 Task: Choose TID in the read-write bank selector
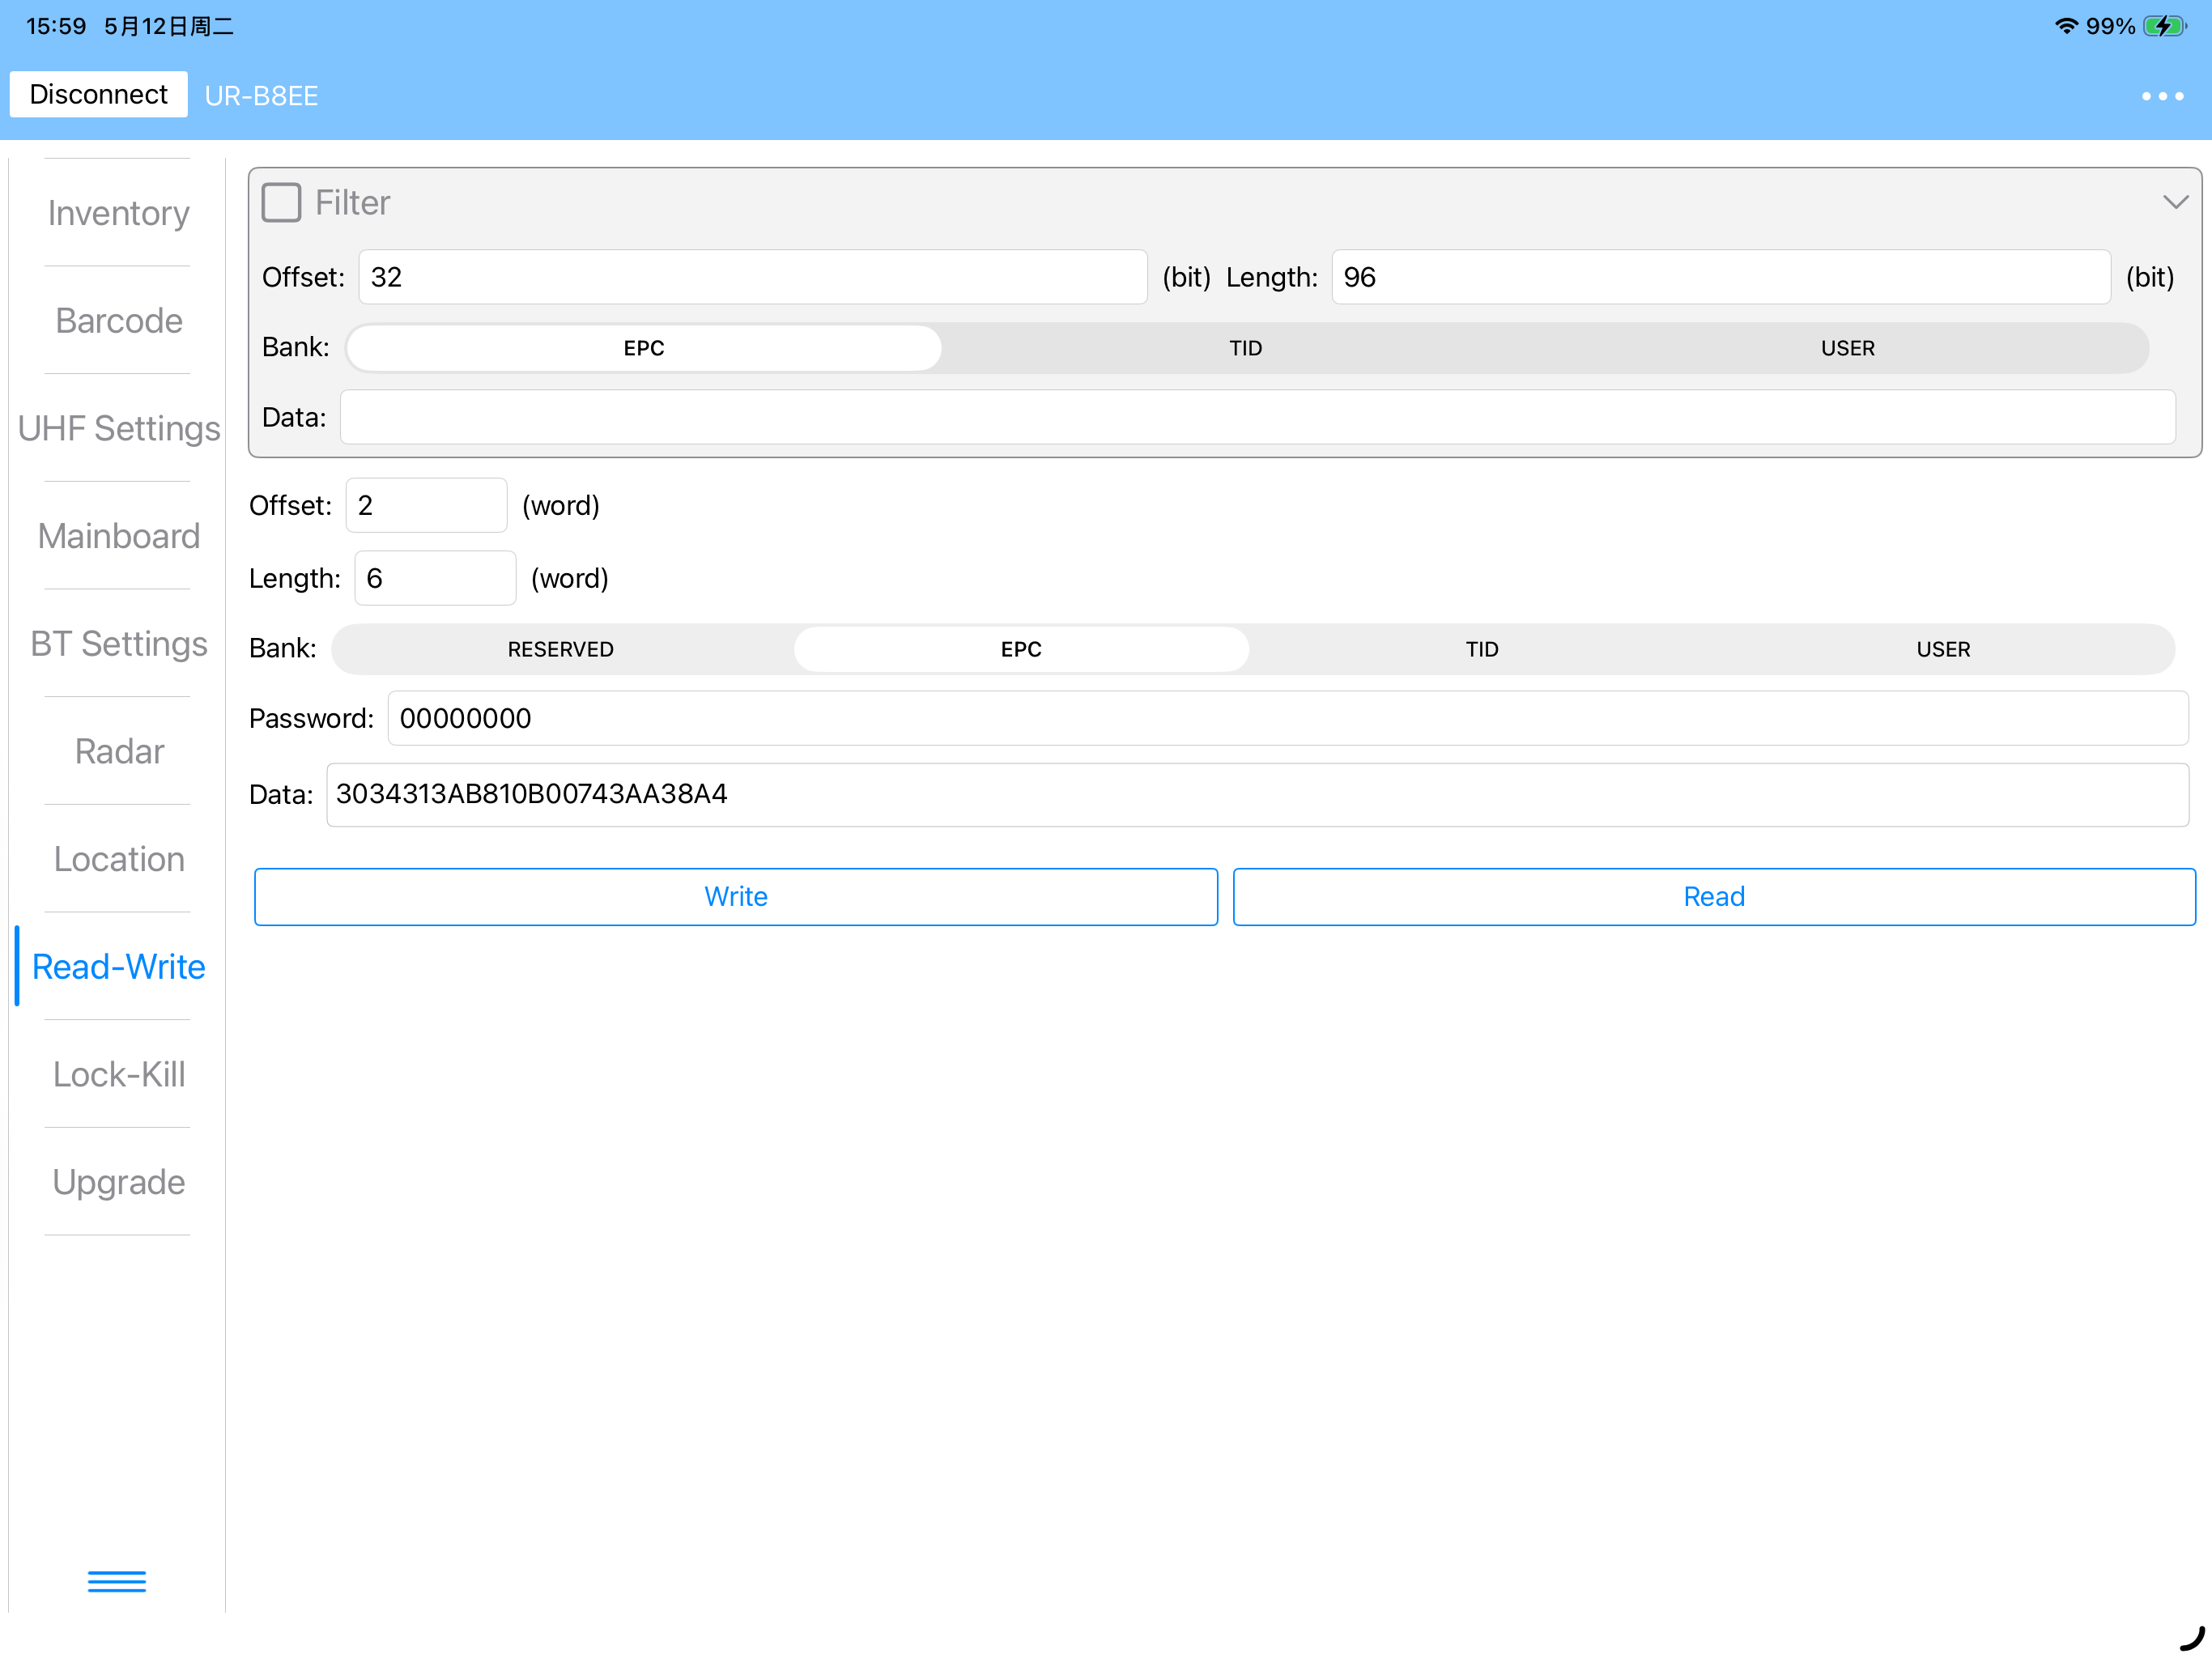coord(1482,649)
